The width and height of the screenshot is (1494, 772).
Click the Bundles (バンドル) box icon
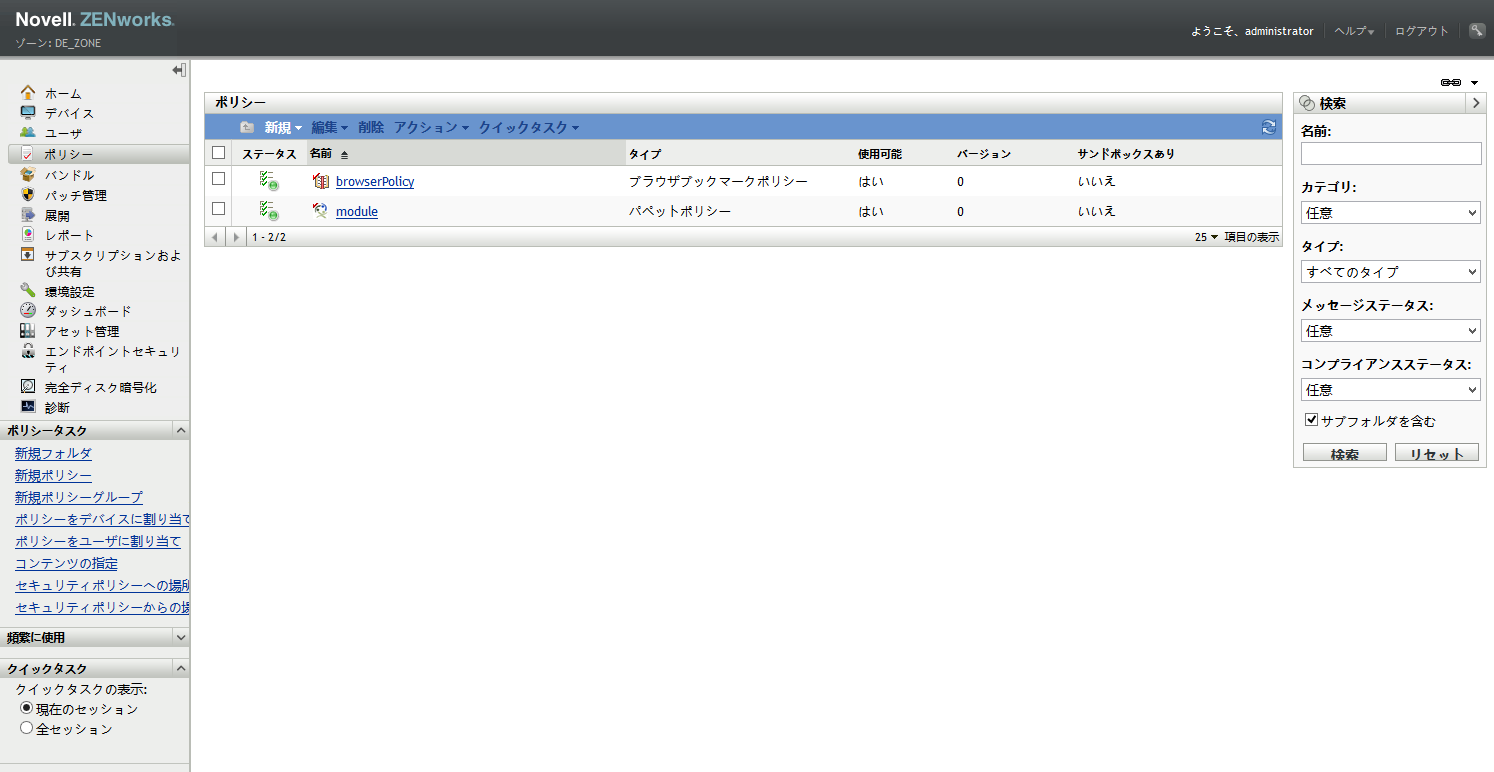pyautogui.click(x=28, y=175)
